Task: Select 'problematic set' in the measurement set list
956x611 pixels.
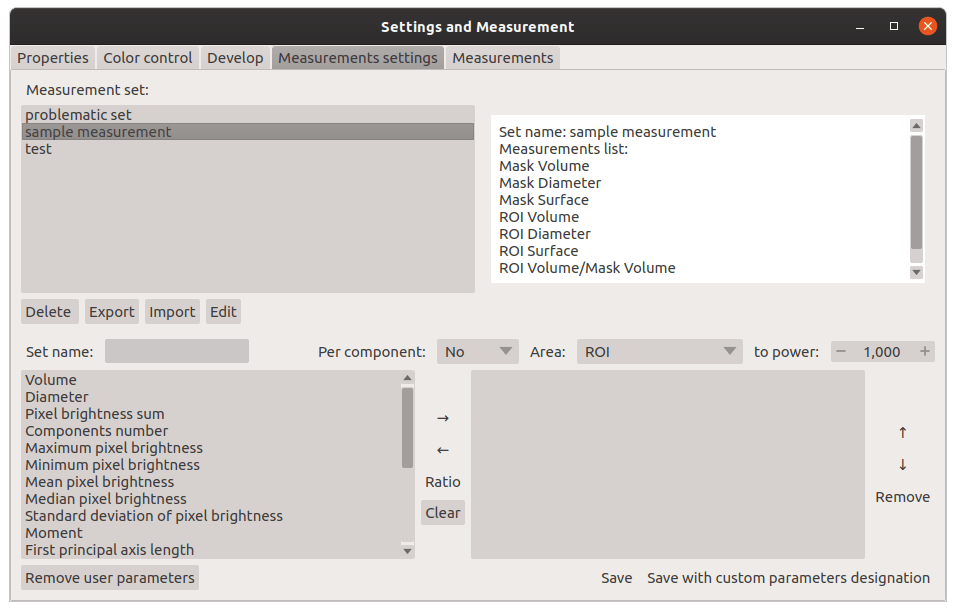Action: click(x=248, y=115)
